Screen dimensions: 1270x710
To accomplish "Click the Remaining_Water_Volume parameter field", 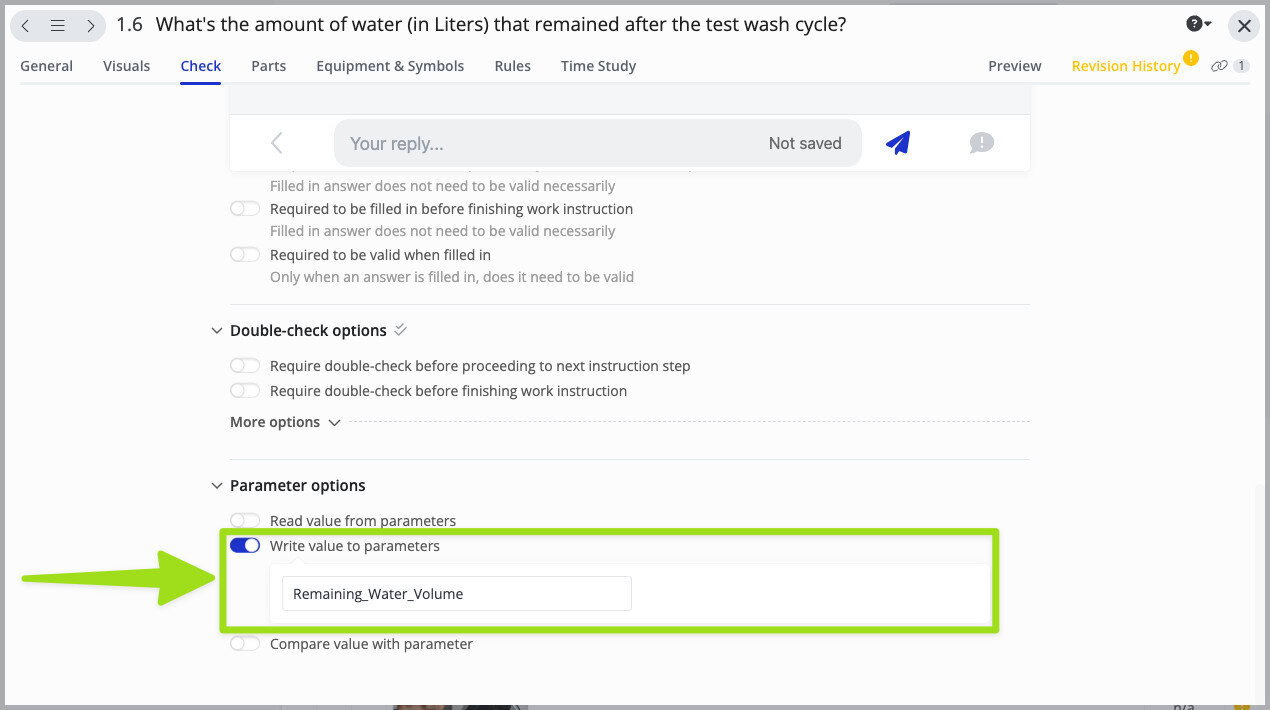I will pos(456,593).
